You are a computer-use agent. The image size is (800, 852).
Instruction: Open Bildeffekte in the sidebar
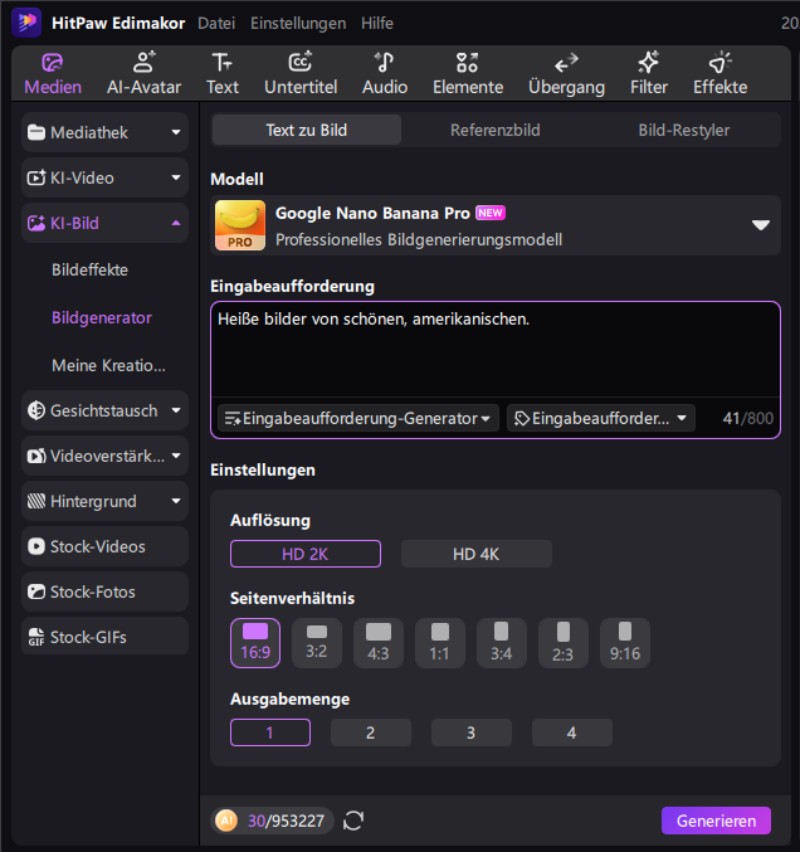(90, 270)
